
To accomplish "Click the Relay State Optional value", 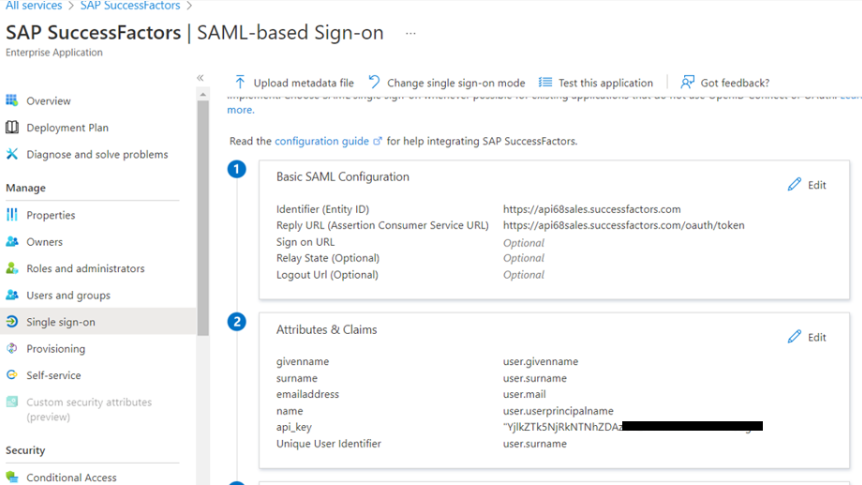I will [523, 258].
